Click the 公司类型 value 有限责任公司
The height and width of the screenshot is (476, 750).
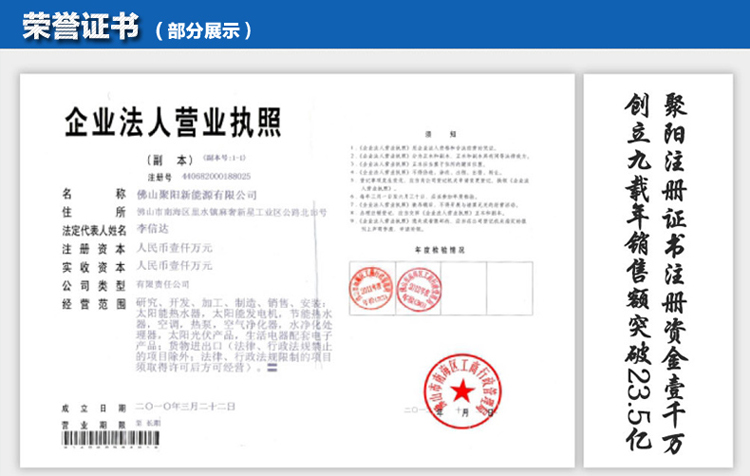169,284
